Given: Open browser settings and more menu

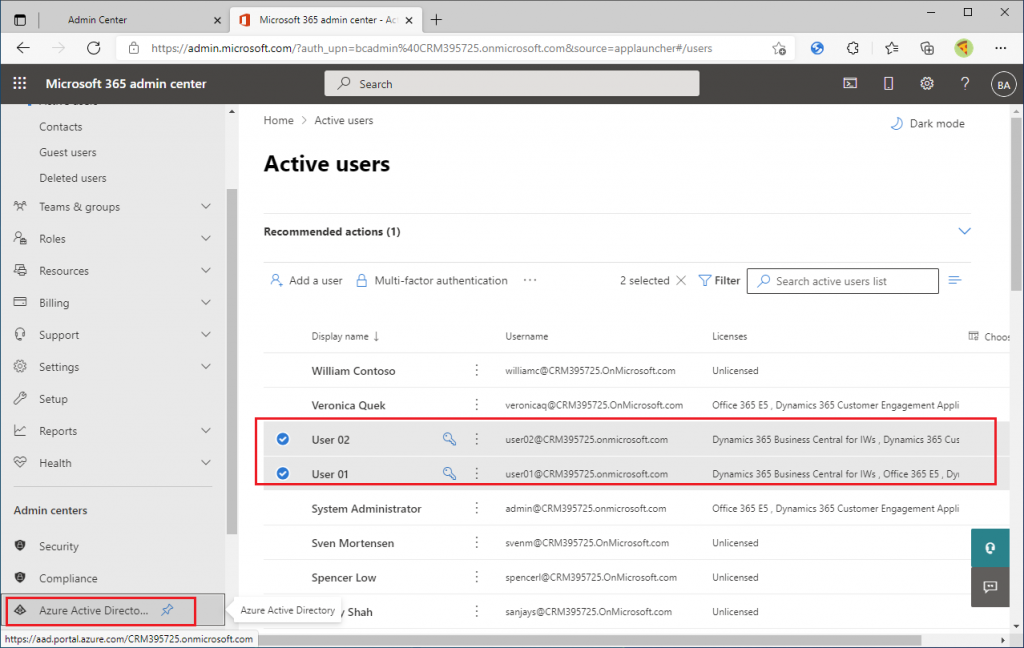Looking at the screenshot, I should click(x=1000, y=48).
